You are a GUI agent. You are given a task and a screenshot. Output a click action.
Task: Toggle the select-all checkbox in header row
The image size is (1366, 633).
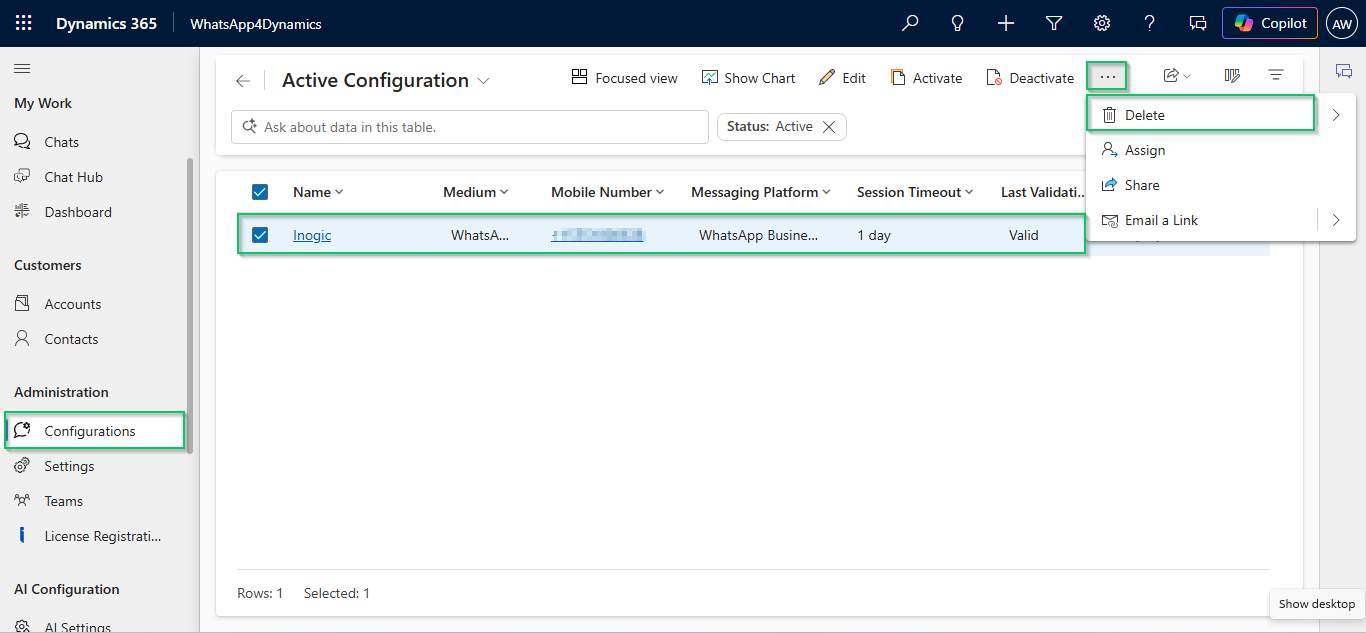pyautogui.click(x=260, y=192)
